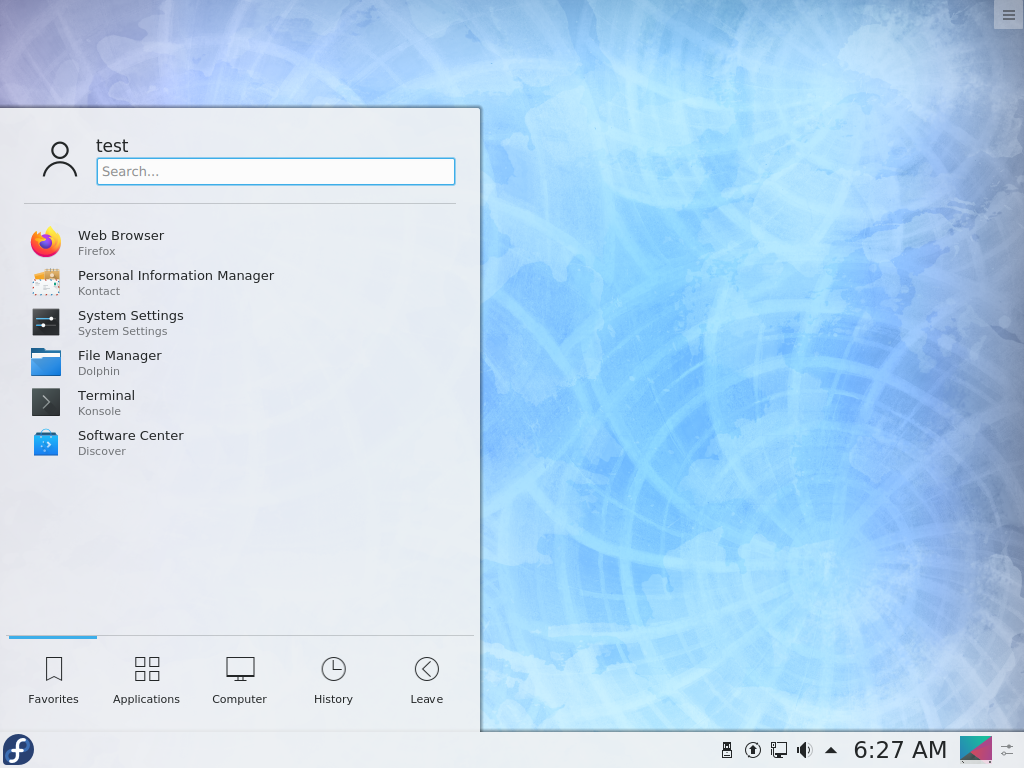The height and width of the screenshot is (768, 1024).
Task: Click the Fedora application launcher button
Action: pyautogui.click(x=18, y=750)
